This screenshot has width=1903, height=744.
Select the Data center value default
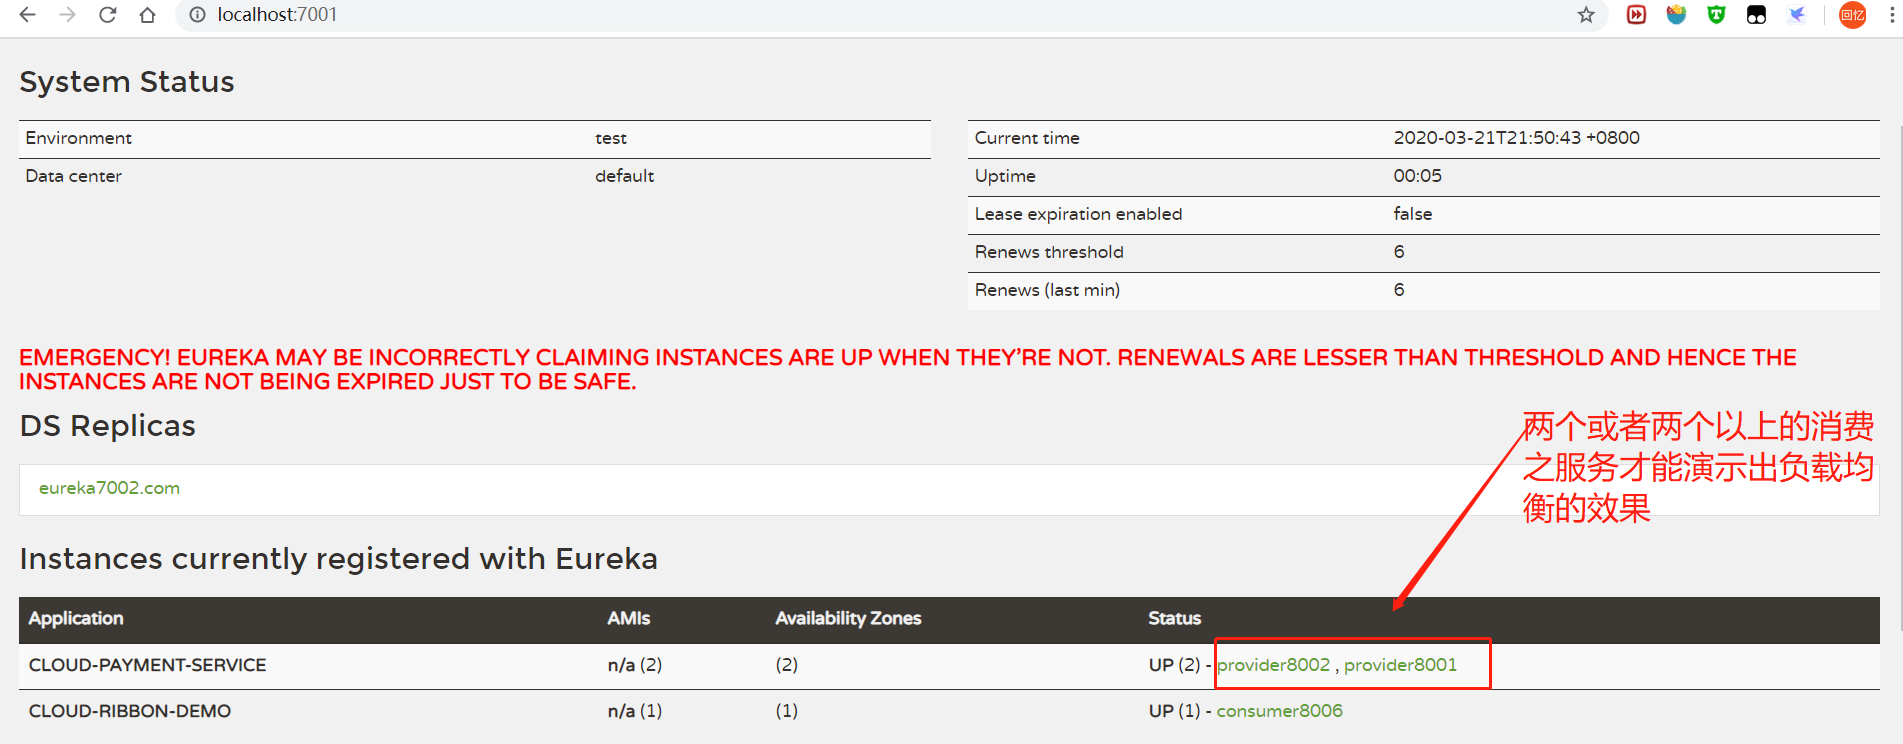pyautogui.click(x=624, y=176)
